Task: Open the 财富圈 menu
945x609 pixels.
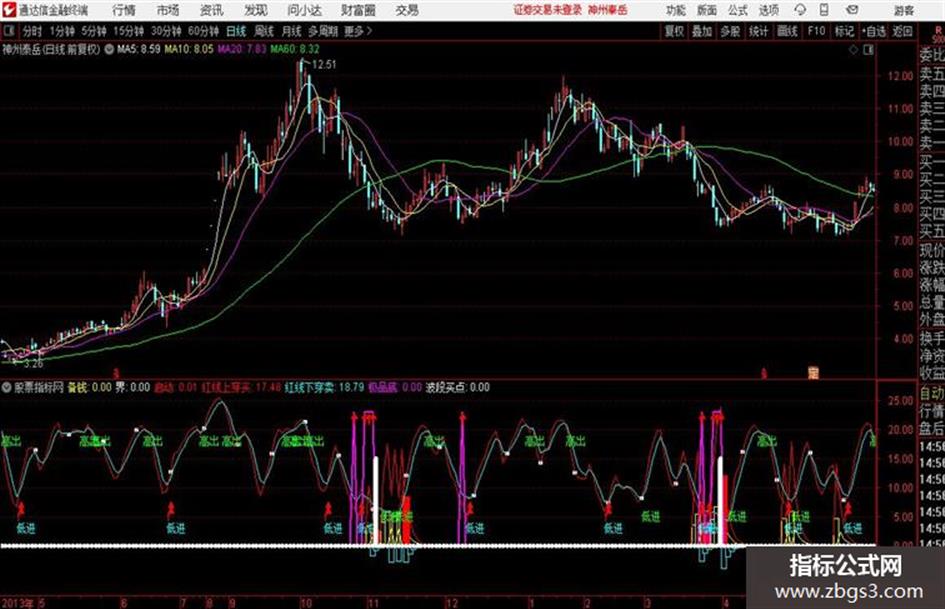Action: pyautogui.click(x=358, y=10)
